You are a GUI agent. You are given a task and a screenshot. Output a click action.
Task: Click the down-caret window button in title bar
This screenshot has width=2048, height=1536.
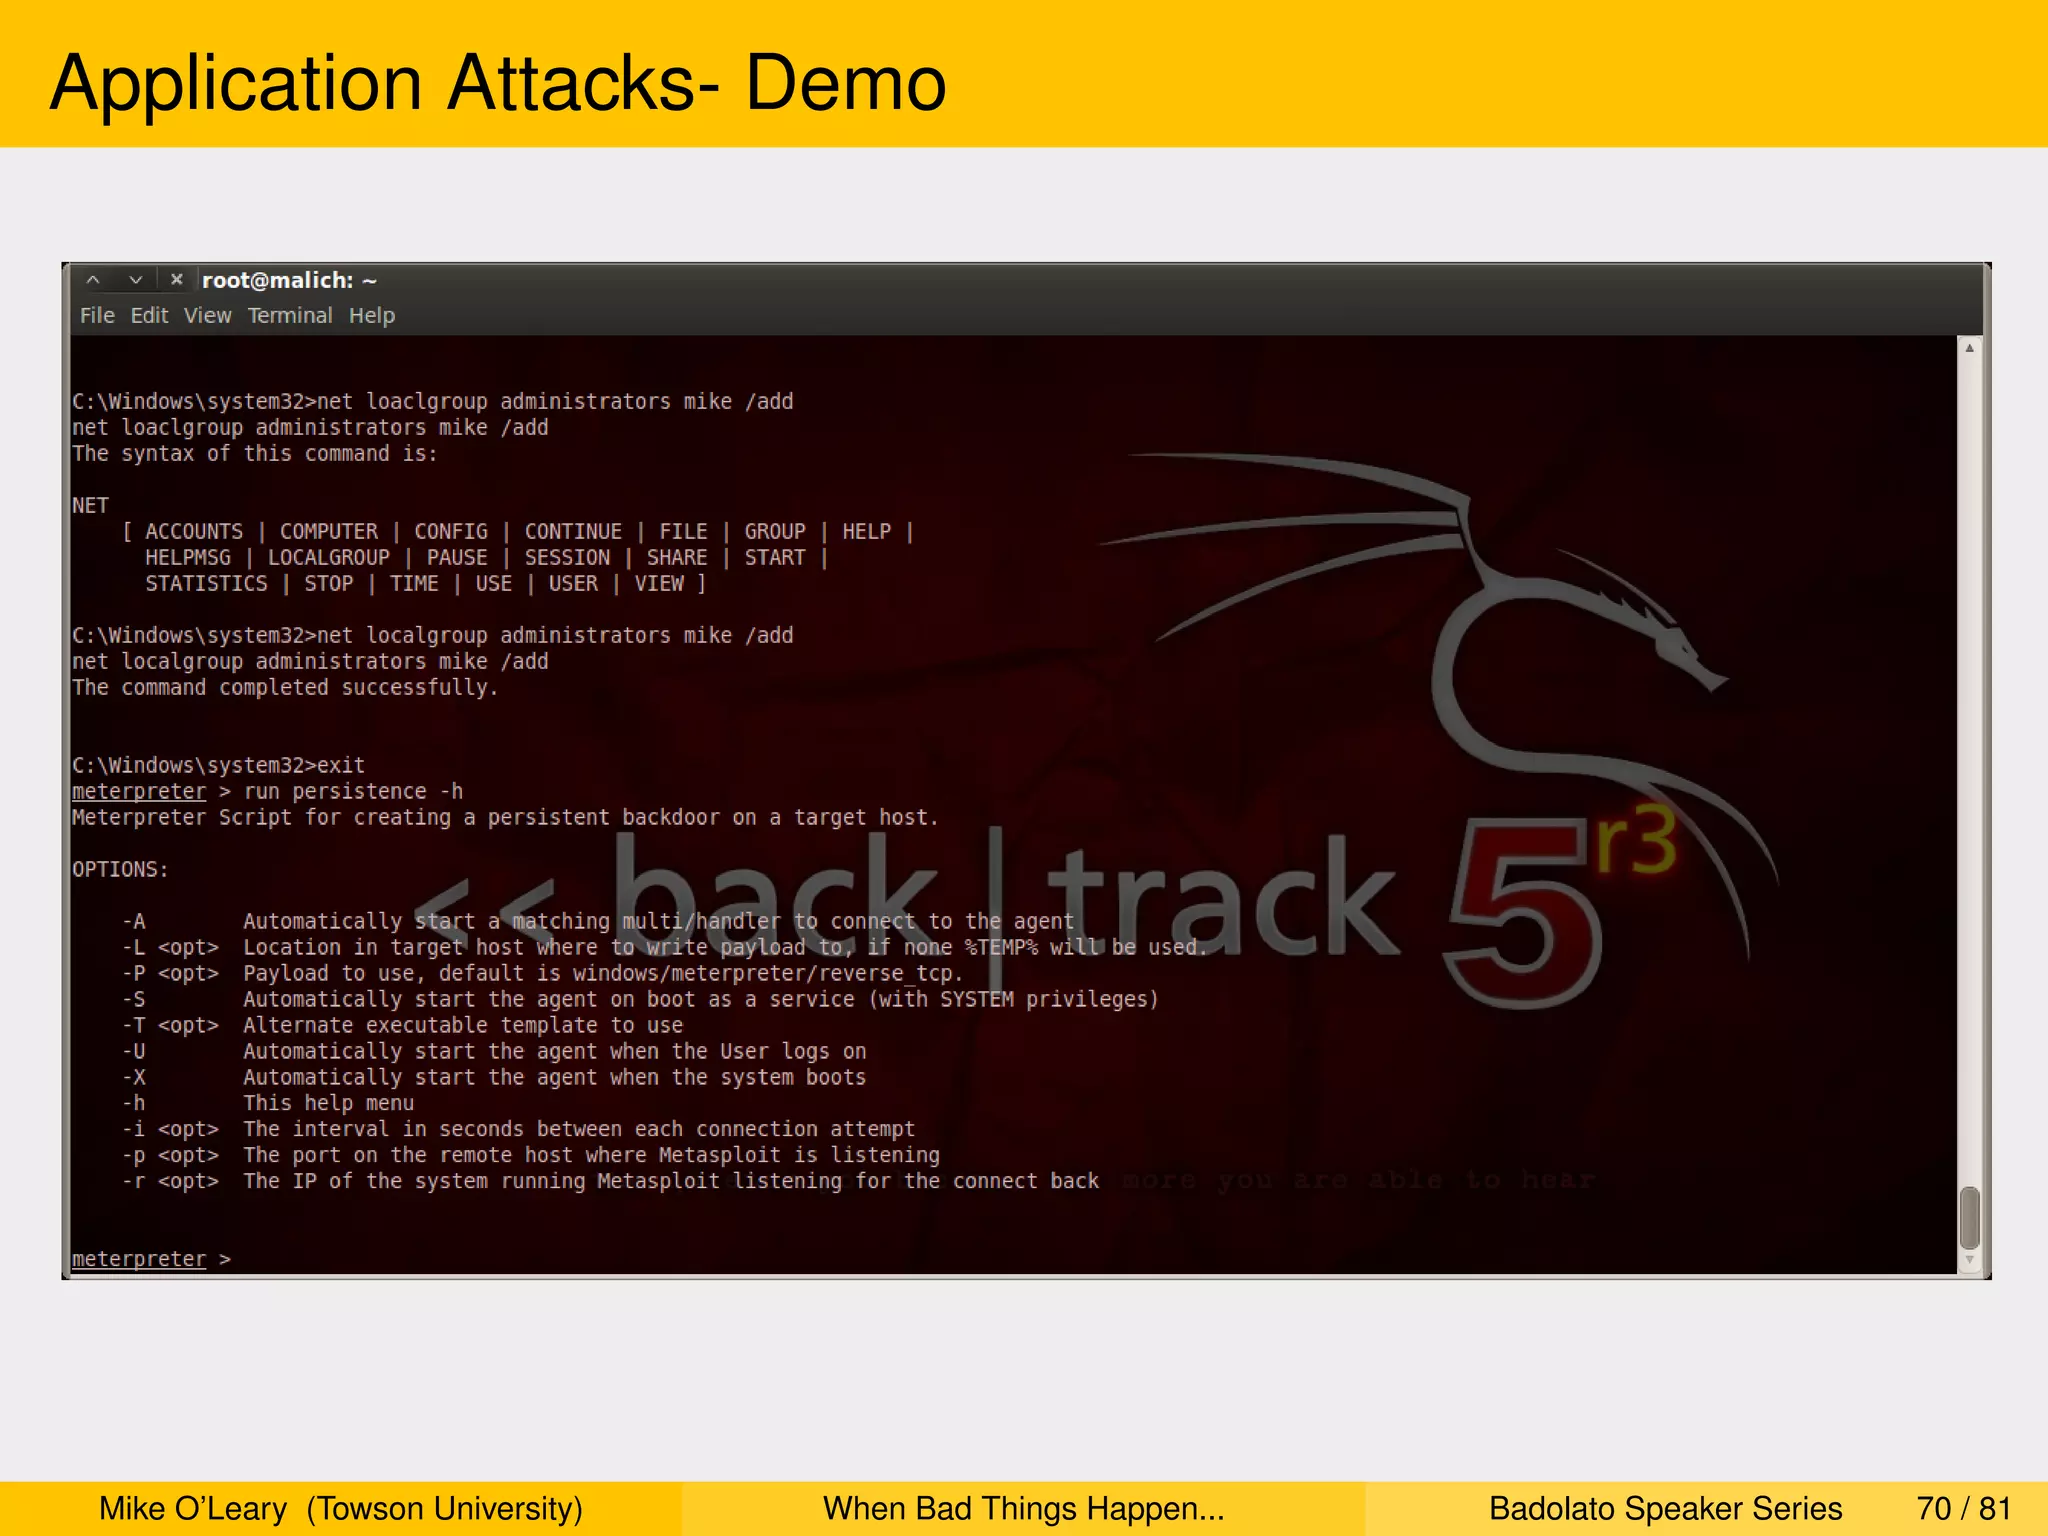pyautogui.click(x=136, y=280)
